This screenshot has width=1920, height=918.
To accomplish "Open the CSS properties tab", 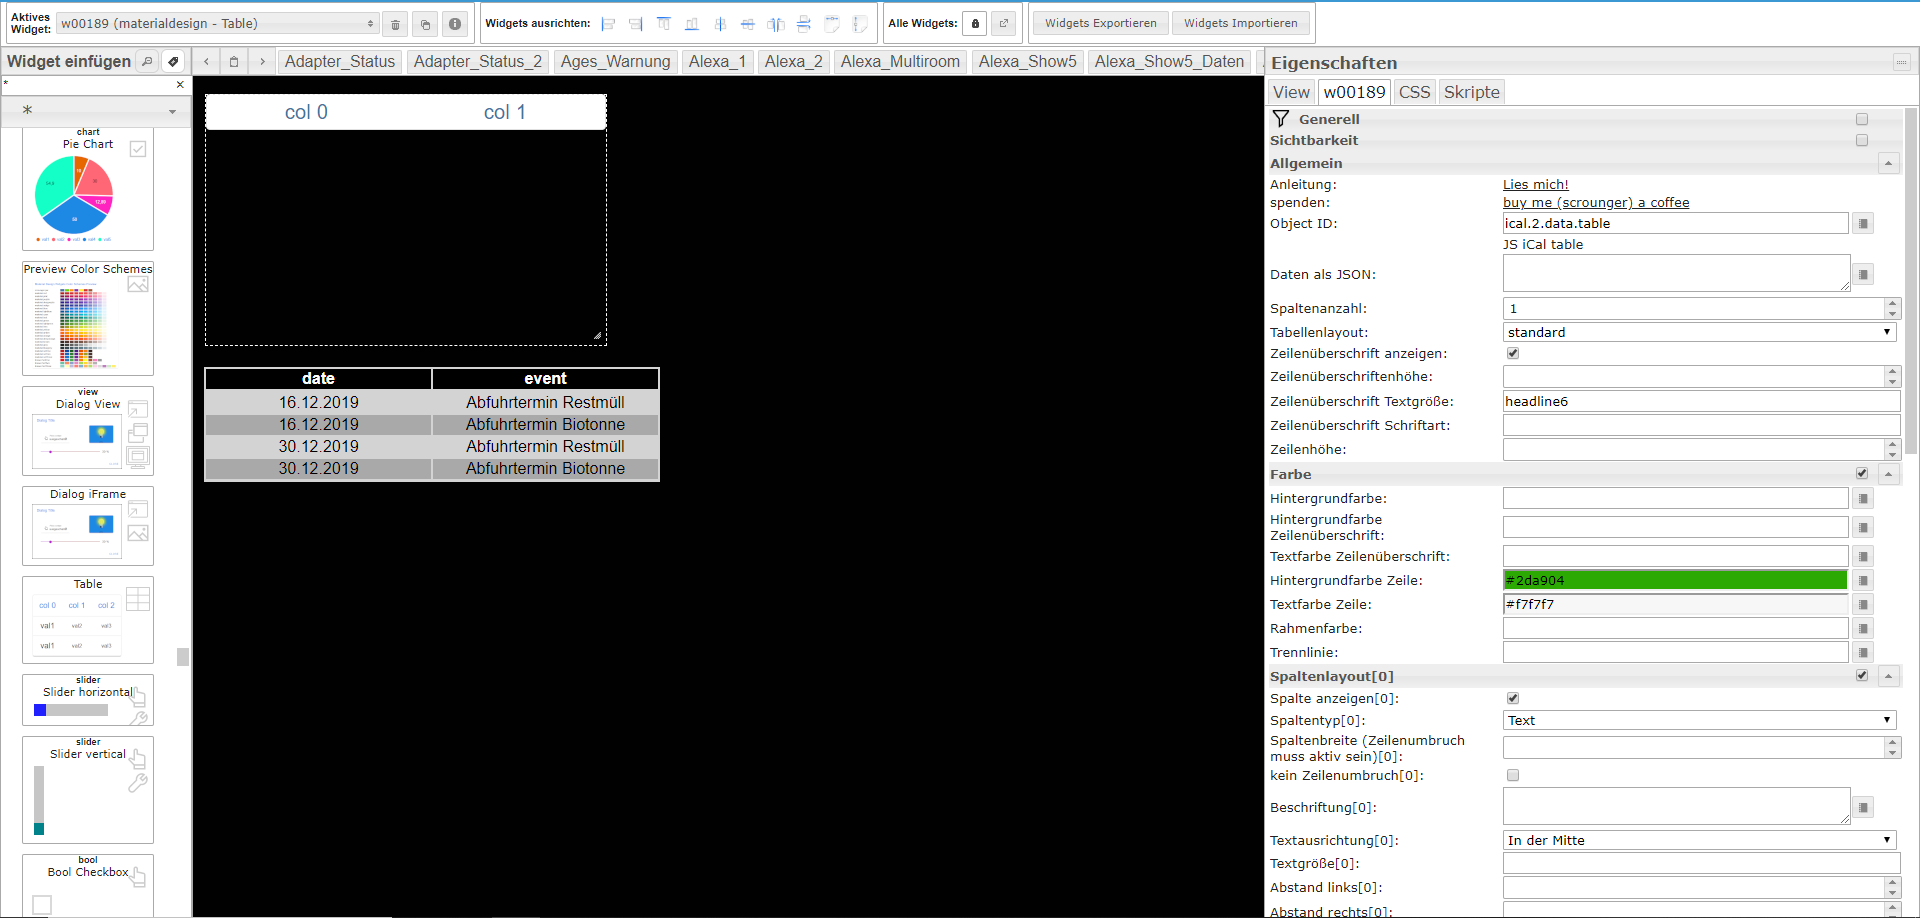I will coord(1414,92).
